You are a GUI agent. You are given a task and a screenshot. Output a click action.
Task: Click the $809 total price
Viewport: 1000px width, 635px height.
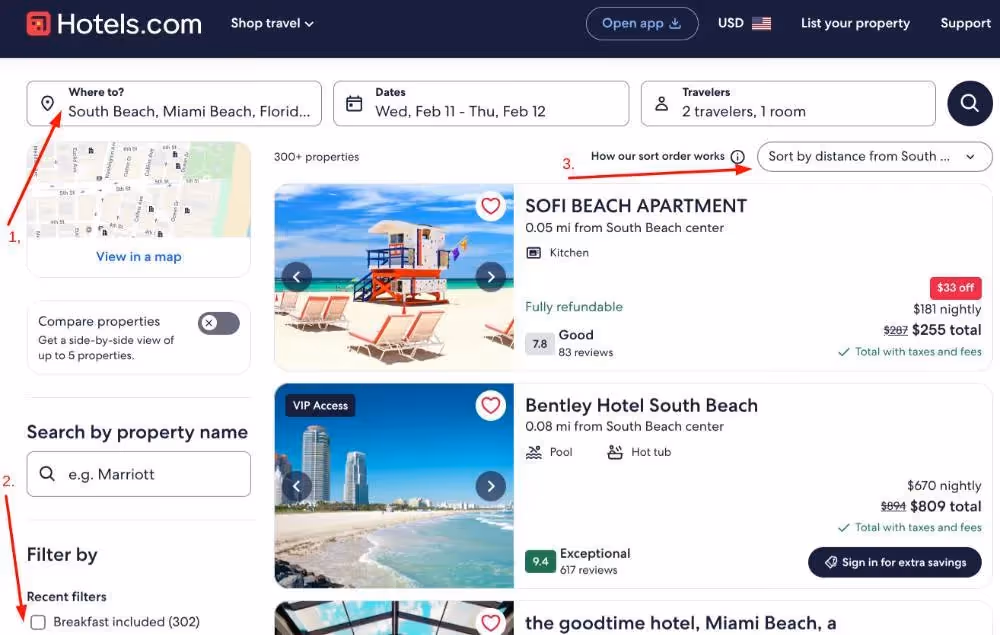pos(946,506)
